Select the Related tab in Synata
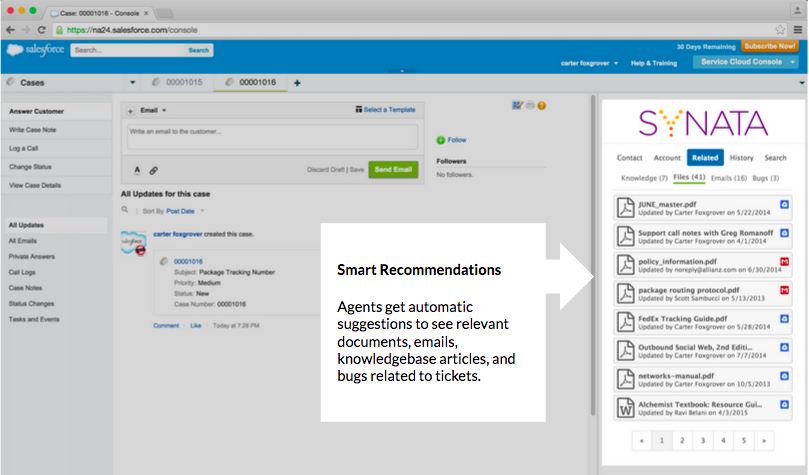This screenshot has width=809, height=475. [x=705, y=158]
